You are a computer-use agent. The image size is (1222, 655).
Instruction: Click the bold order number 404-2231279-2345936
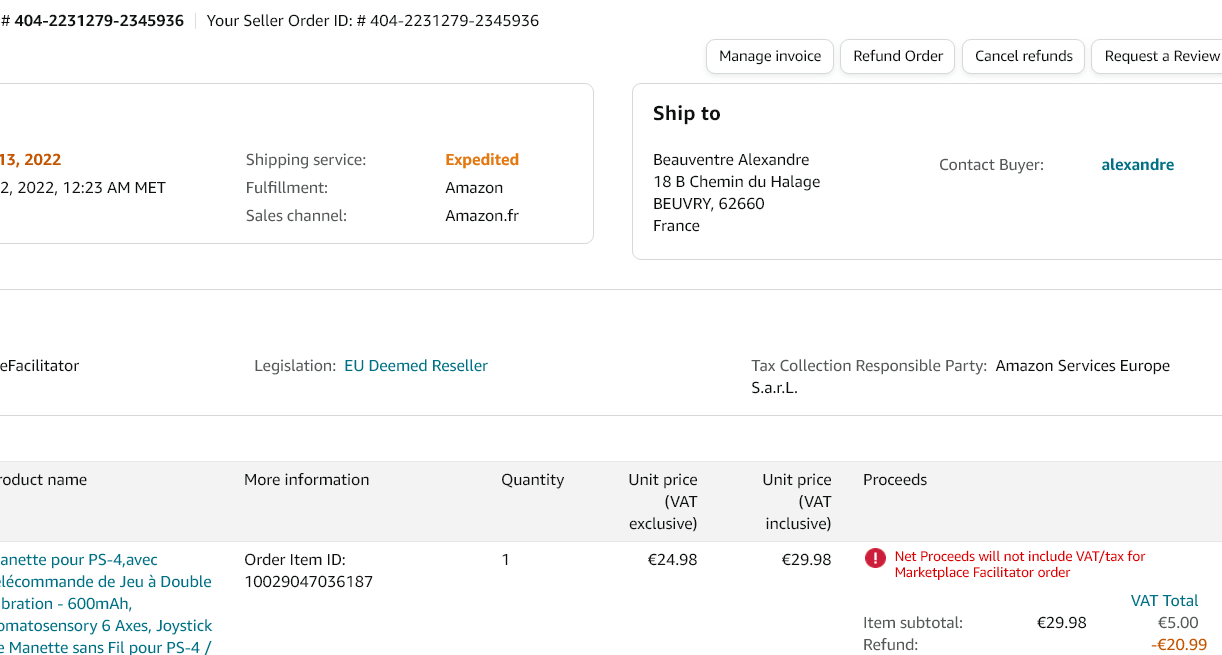tap(98, 20)
